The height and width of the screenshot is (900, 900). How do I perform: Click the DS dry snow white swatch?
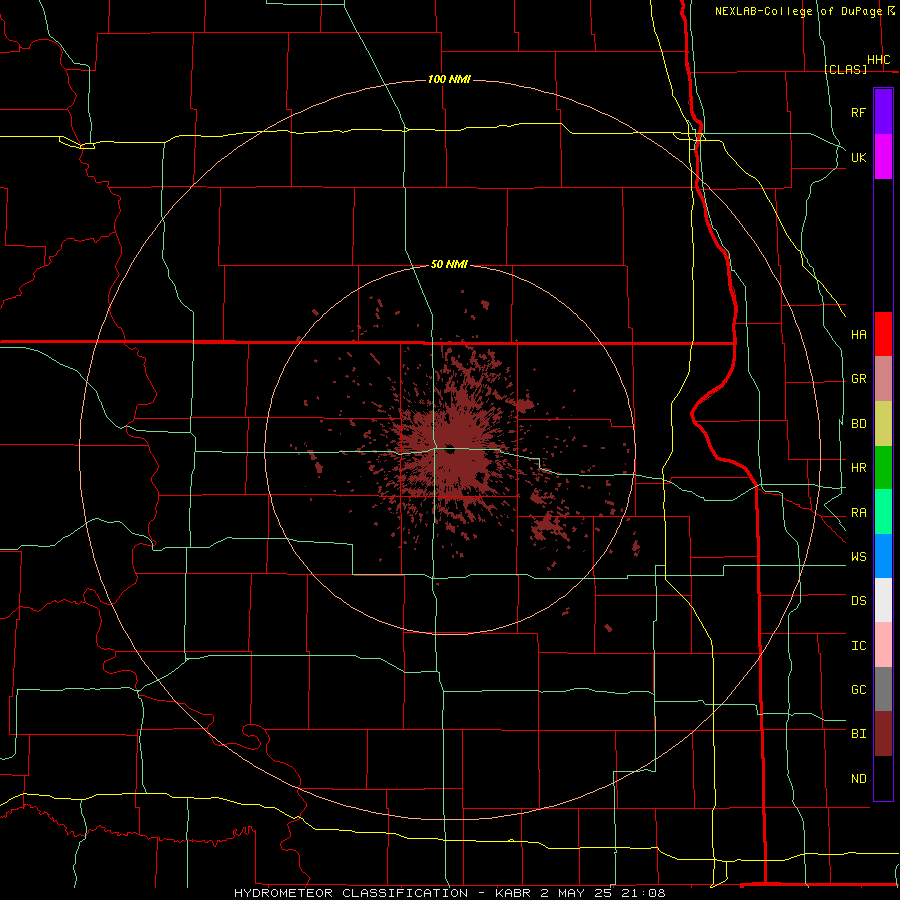(x=883, y=600)
